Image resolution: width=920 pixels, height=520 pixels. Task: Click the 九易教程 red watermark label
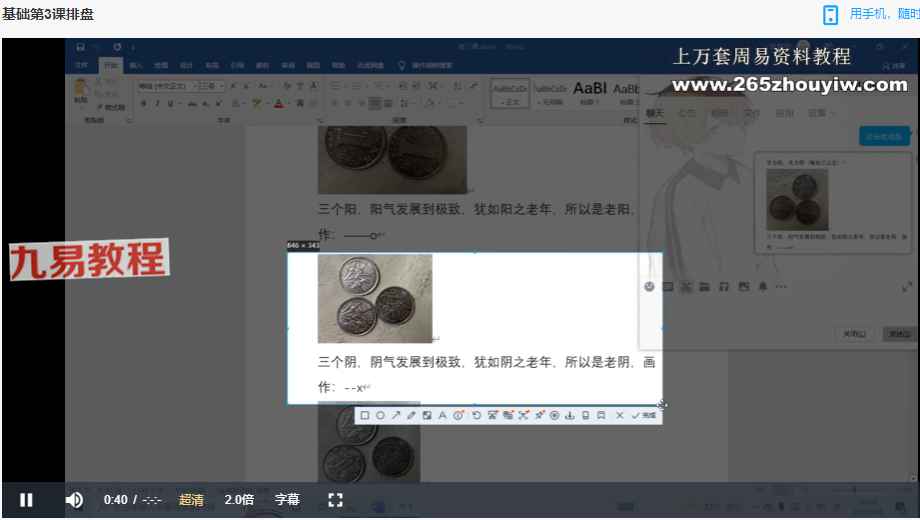point(88,261)
